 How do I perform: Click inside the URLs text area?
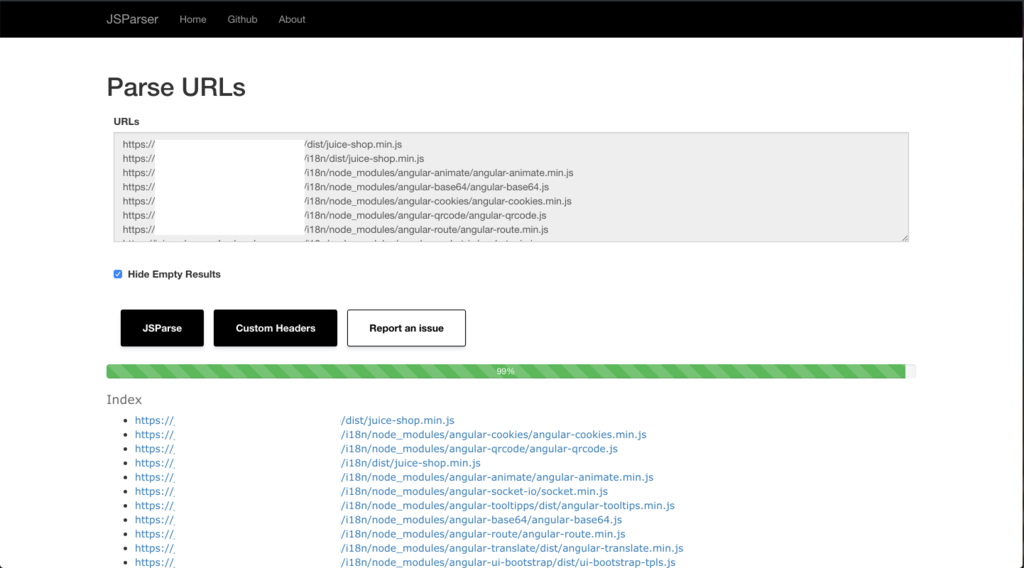pyautogui.click(x=511, y=187)
